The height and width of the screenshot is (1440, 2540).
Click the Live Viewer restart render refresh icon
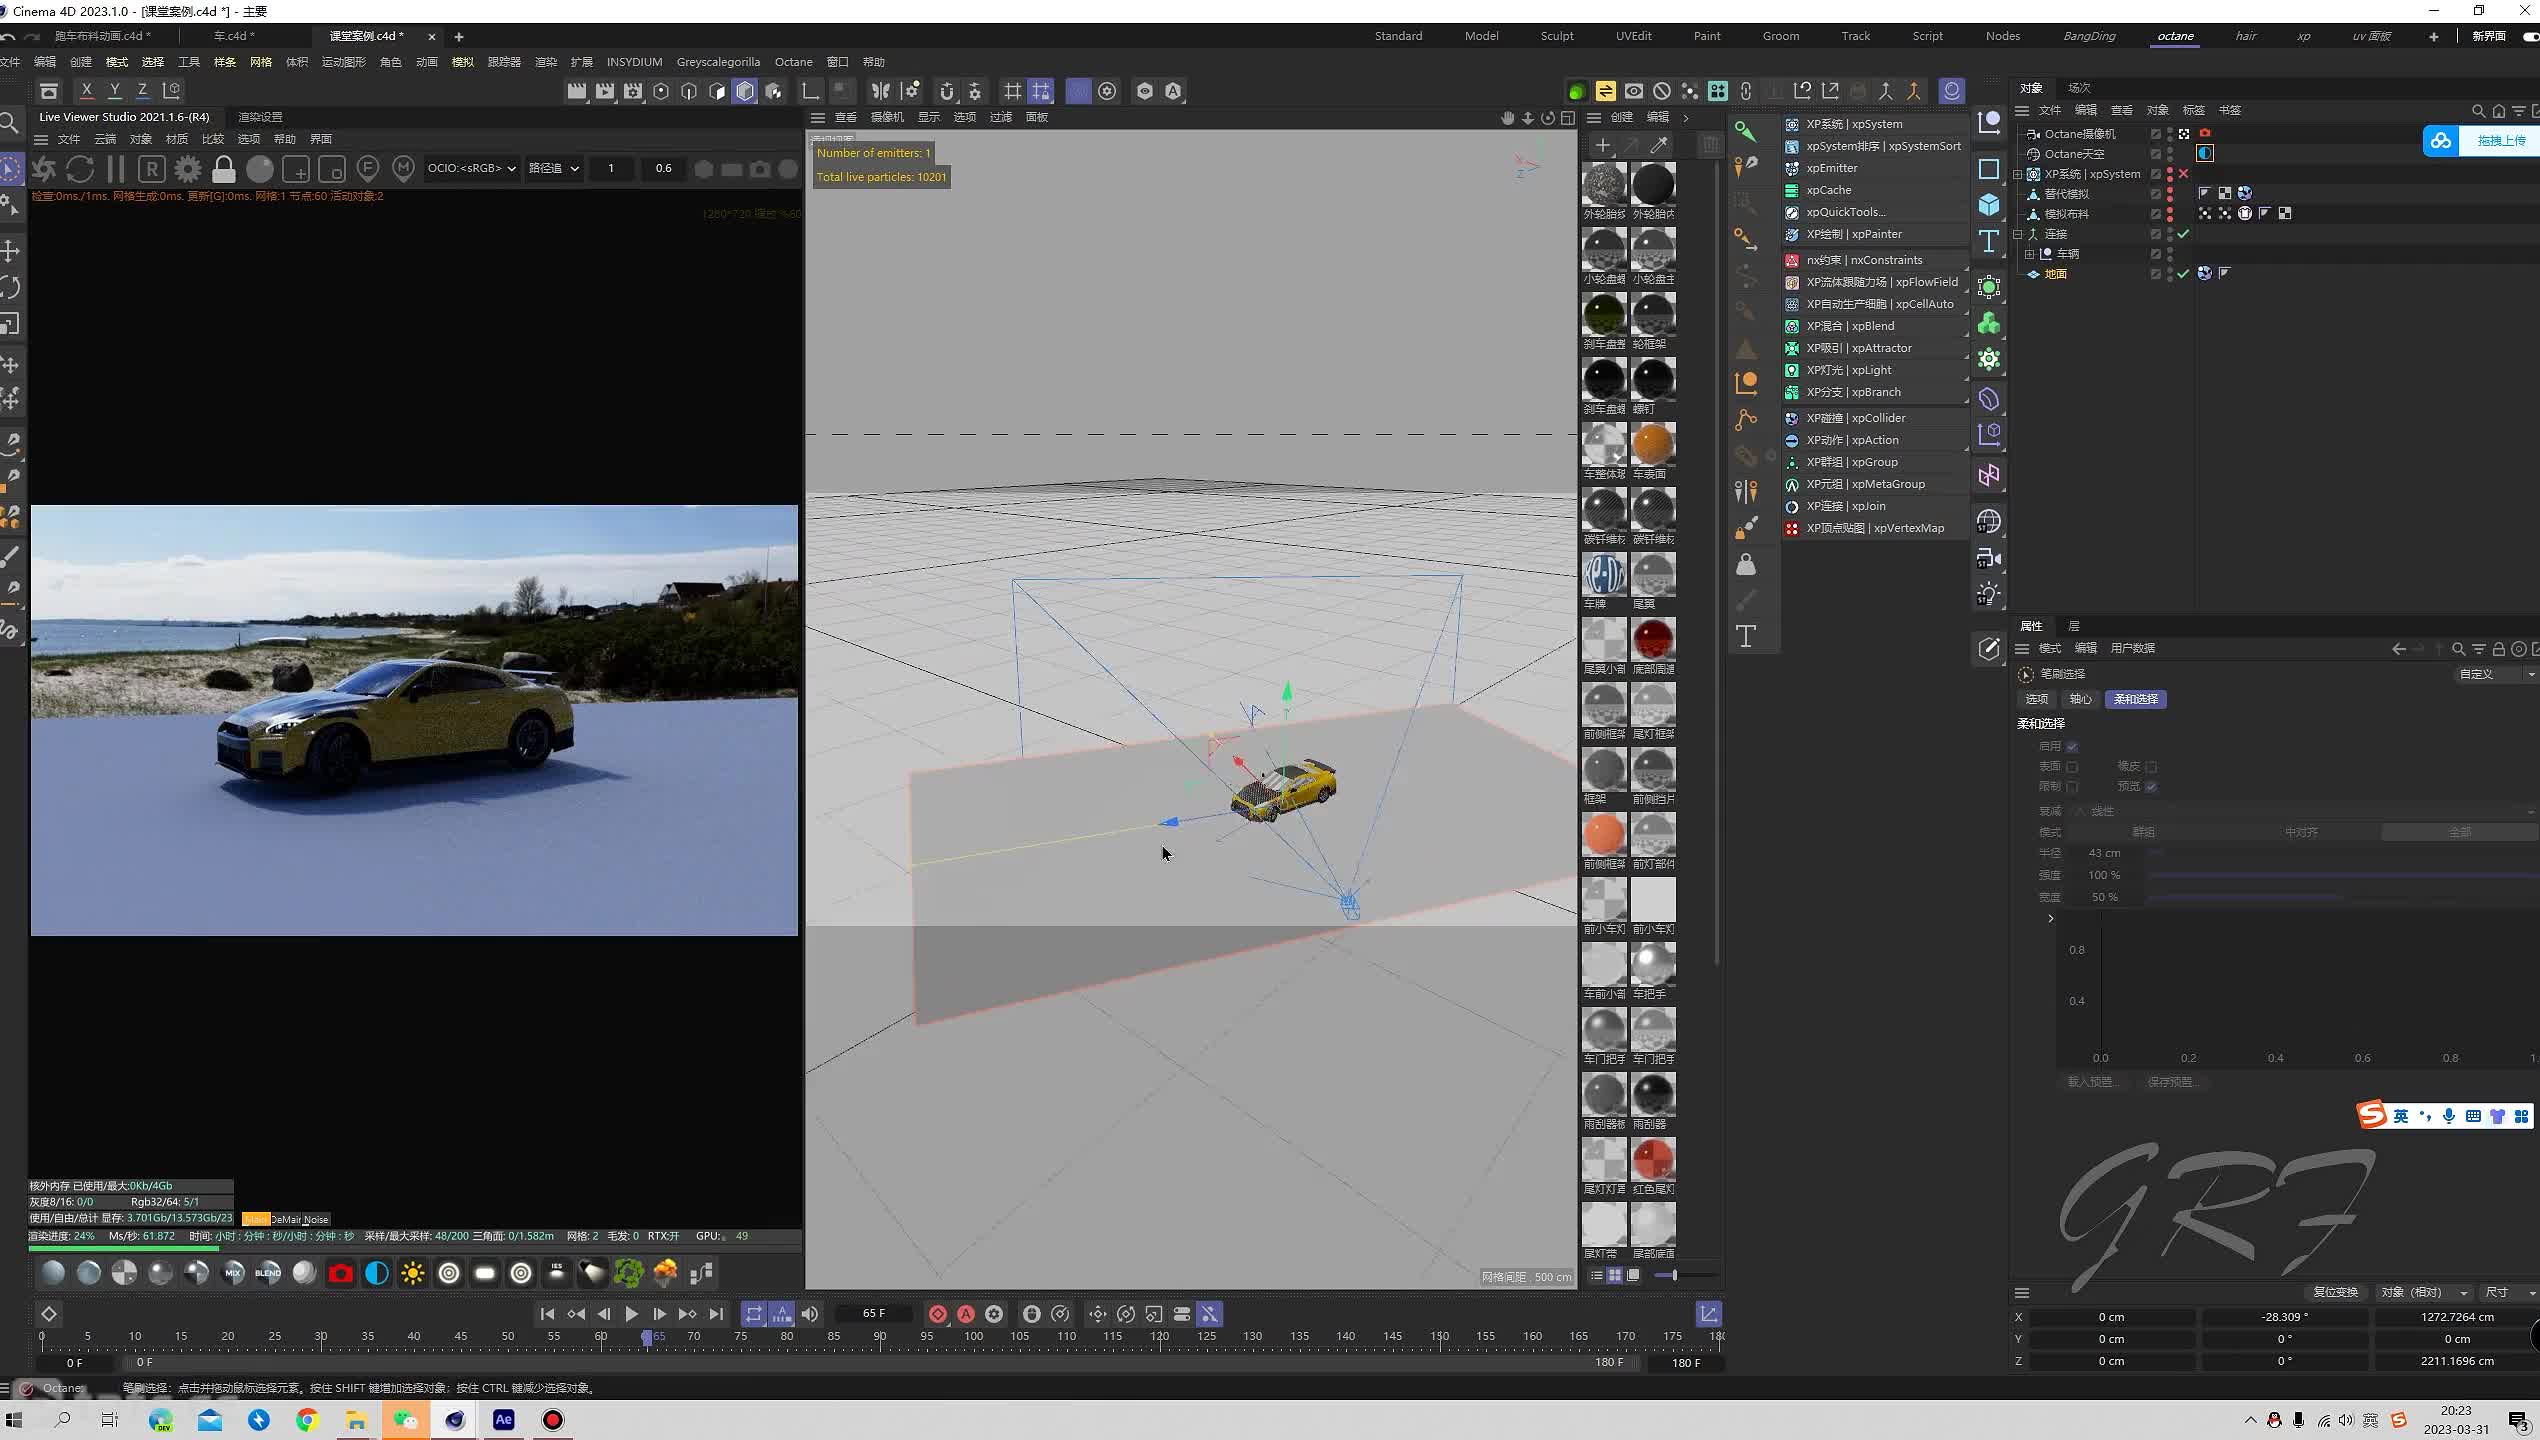(80, 169)
